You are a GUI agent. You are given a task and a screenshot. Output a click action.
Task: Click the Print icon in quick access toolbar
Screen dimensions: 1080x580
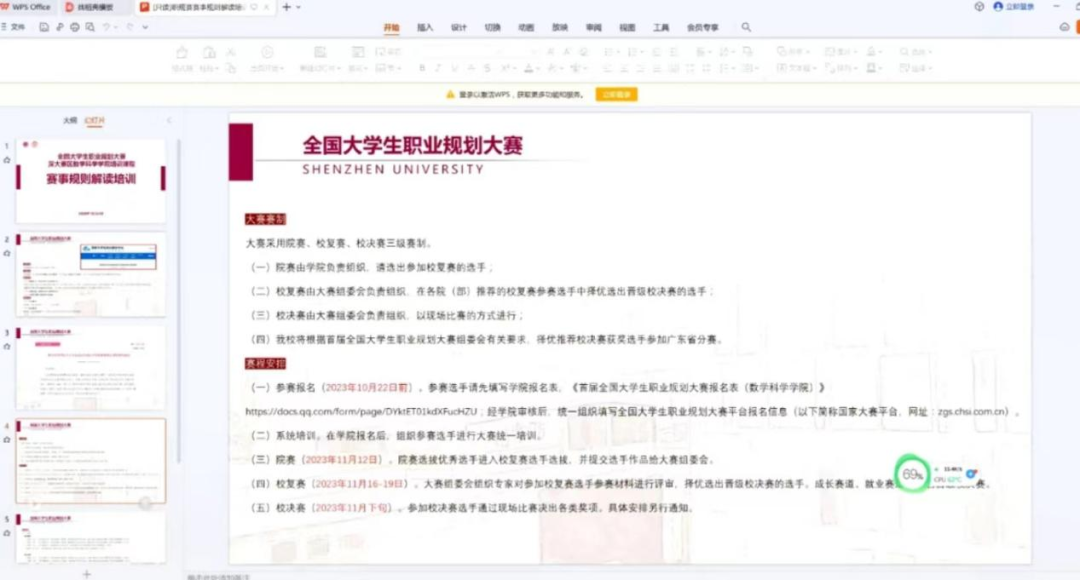tap(75, 27)
